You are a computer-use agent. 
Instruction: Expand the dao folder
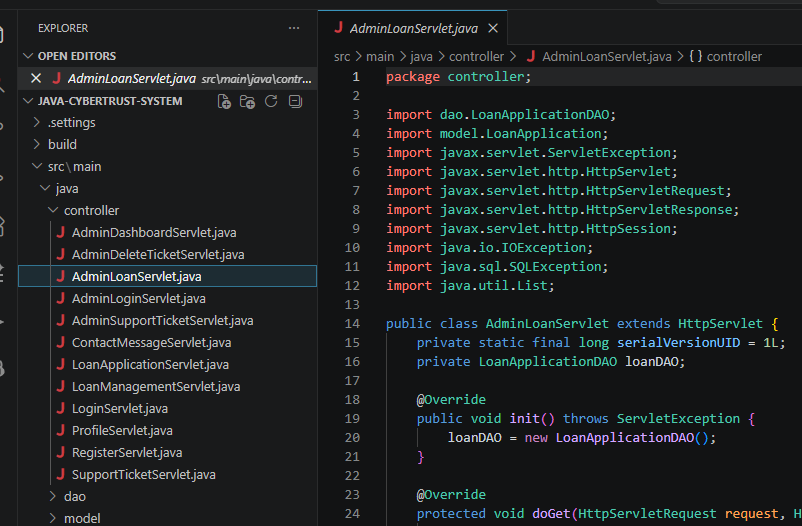click(75, 496)
